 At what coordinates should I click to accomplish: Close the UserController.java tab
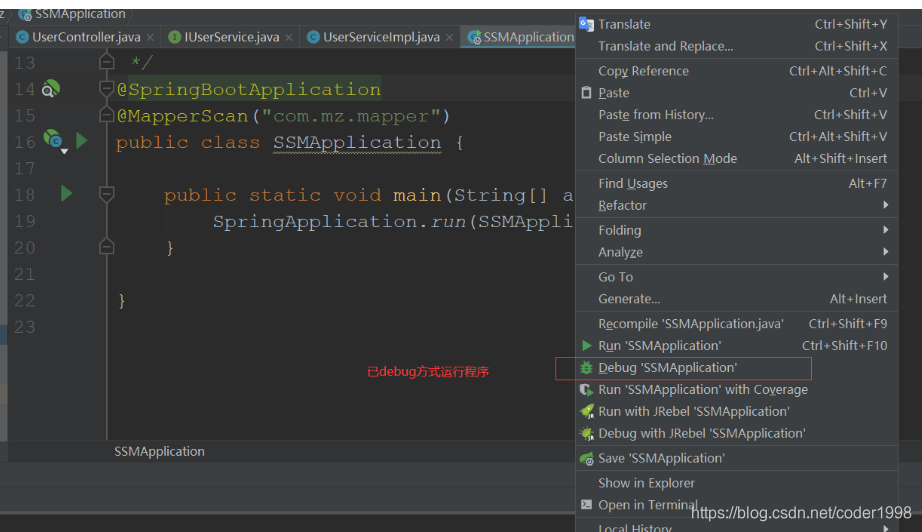tap(150, 38)
